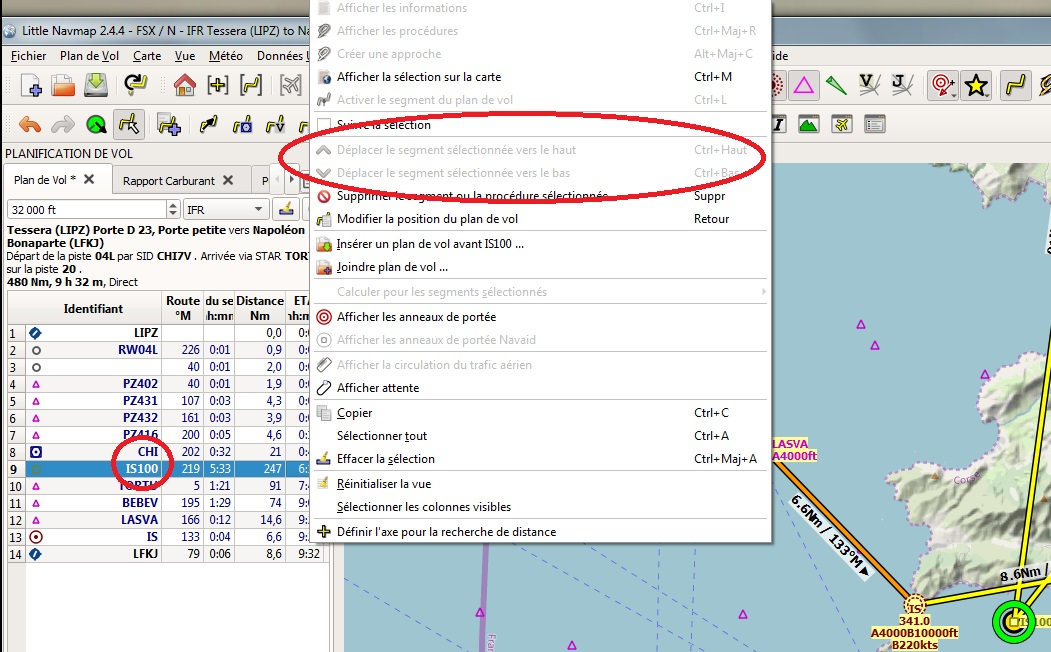Choose Effacer la sélection entry
Viewport: 1051px width, 652px height.
pyautogui.click(x=542, y=458)
